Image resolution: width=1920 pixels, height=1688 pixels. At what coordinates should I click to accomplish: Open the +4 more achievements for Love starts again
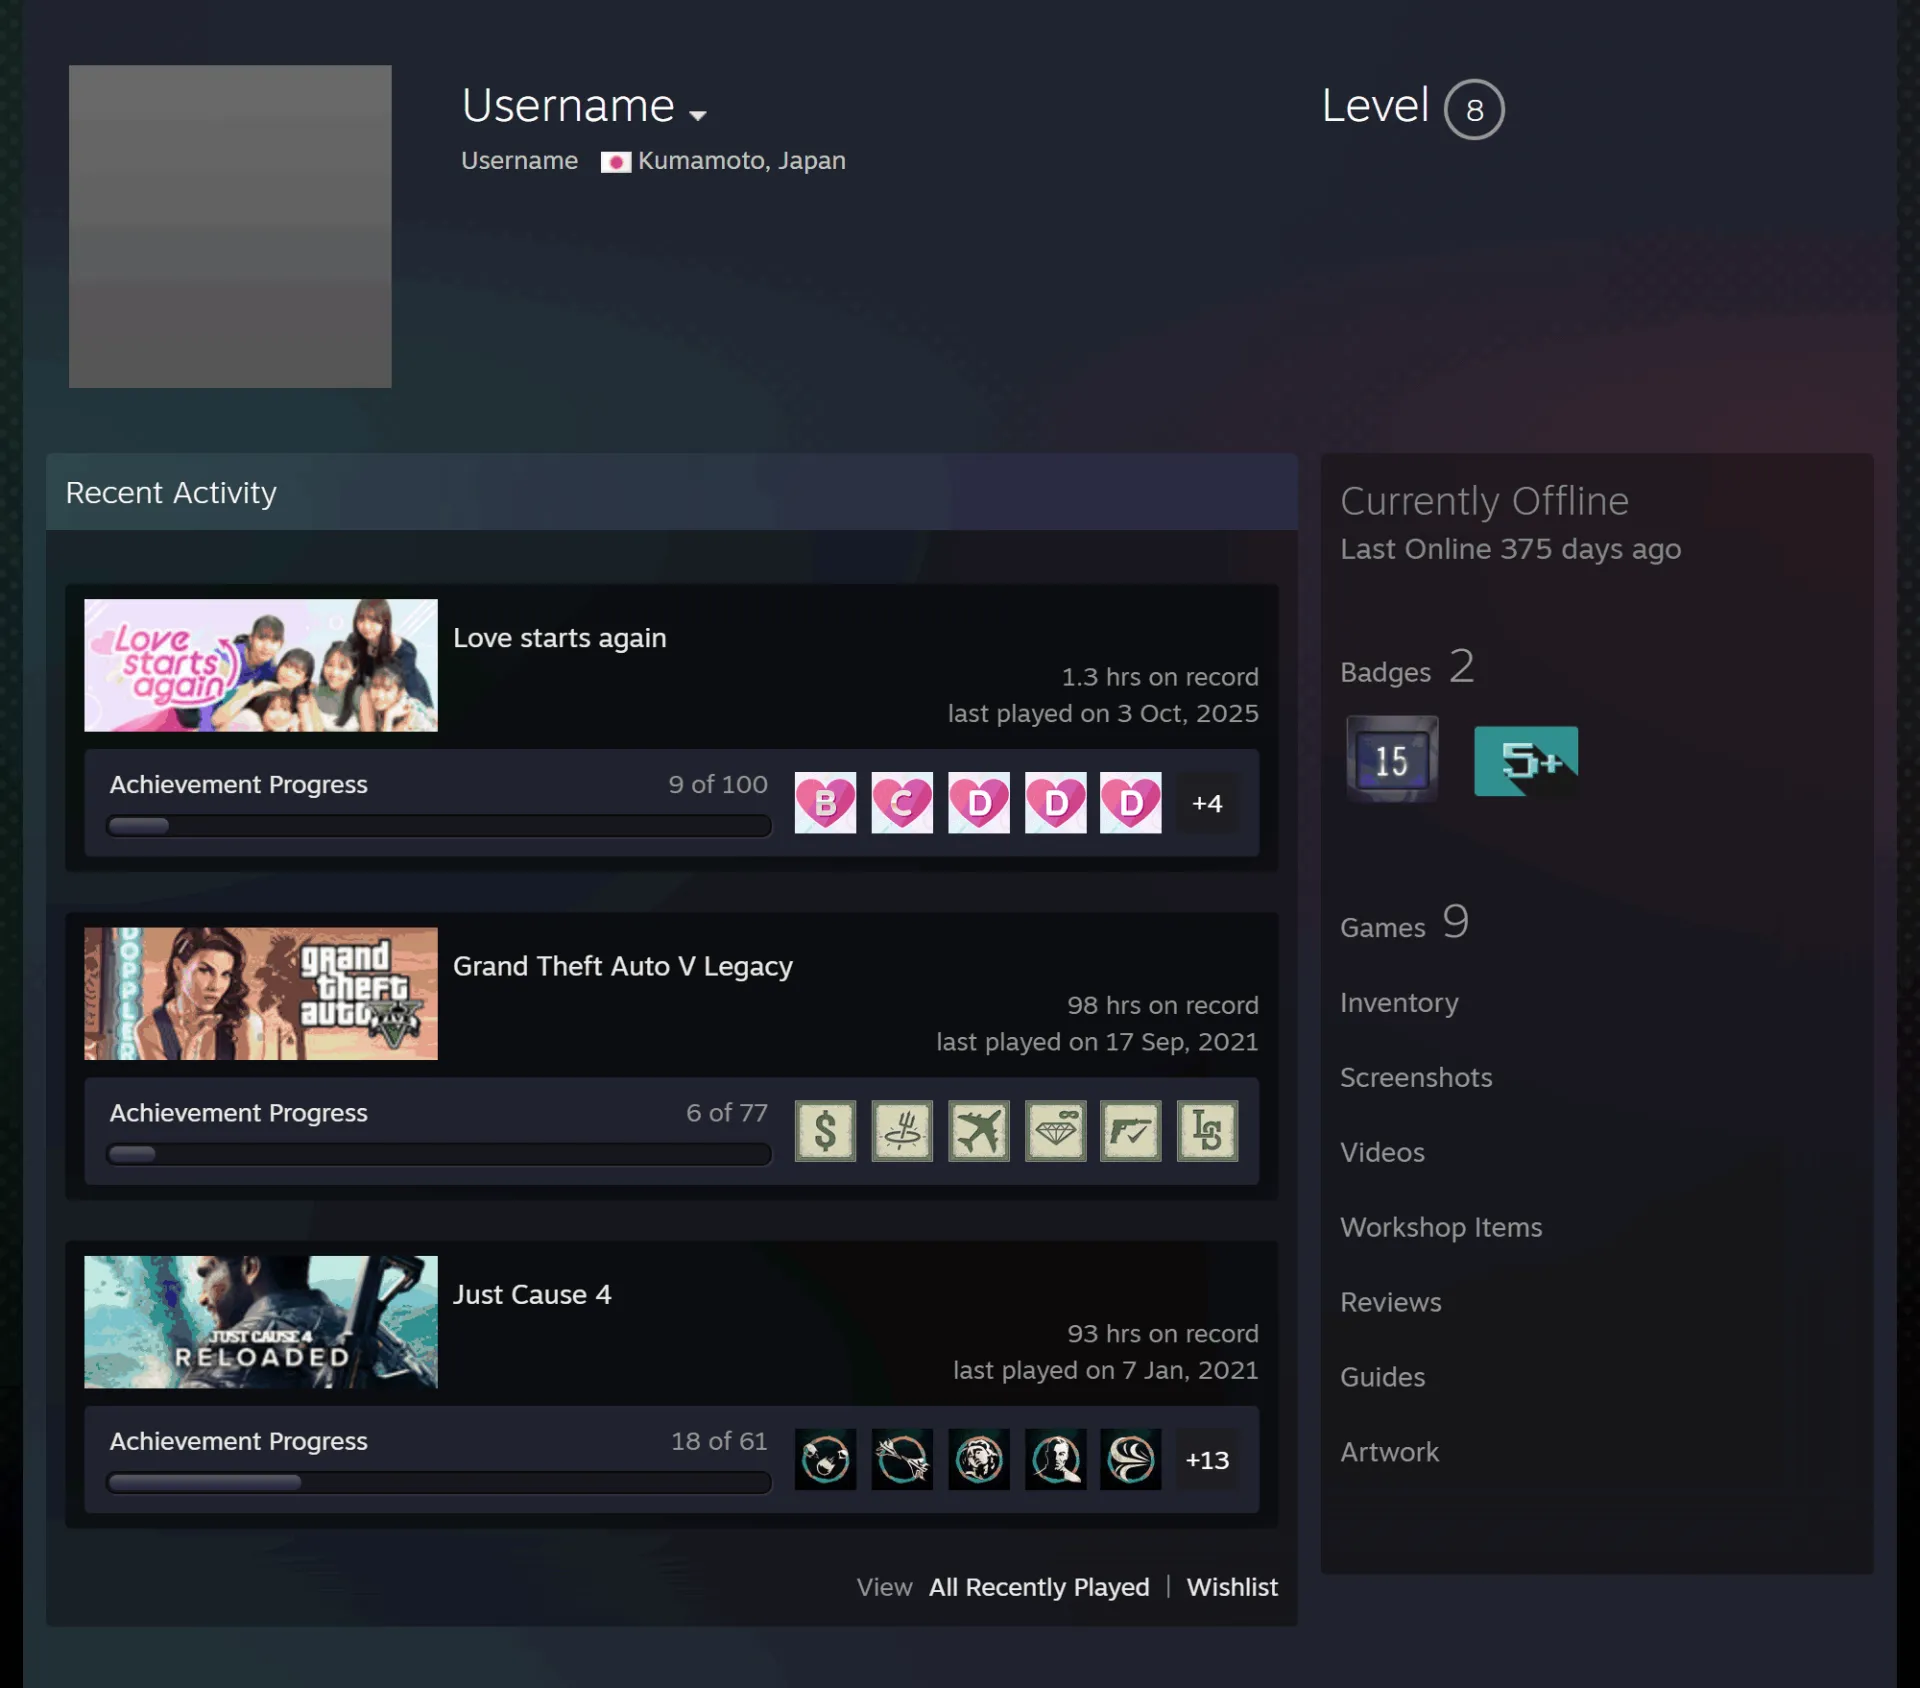[1207, 803]
